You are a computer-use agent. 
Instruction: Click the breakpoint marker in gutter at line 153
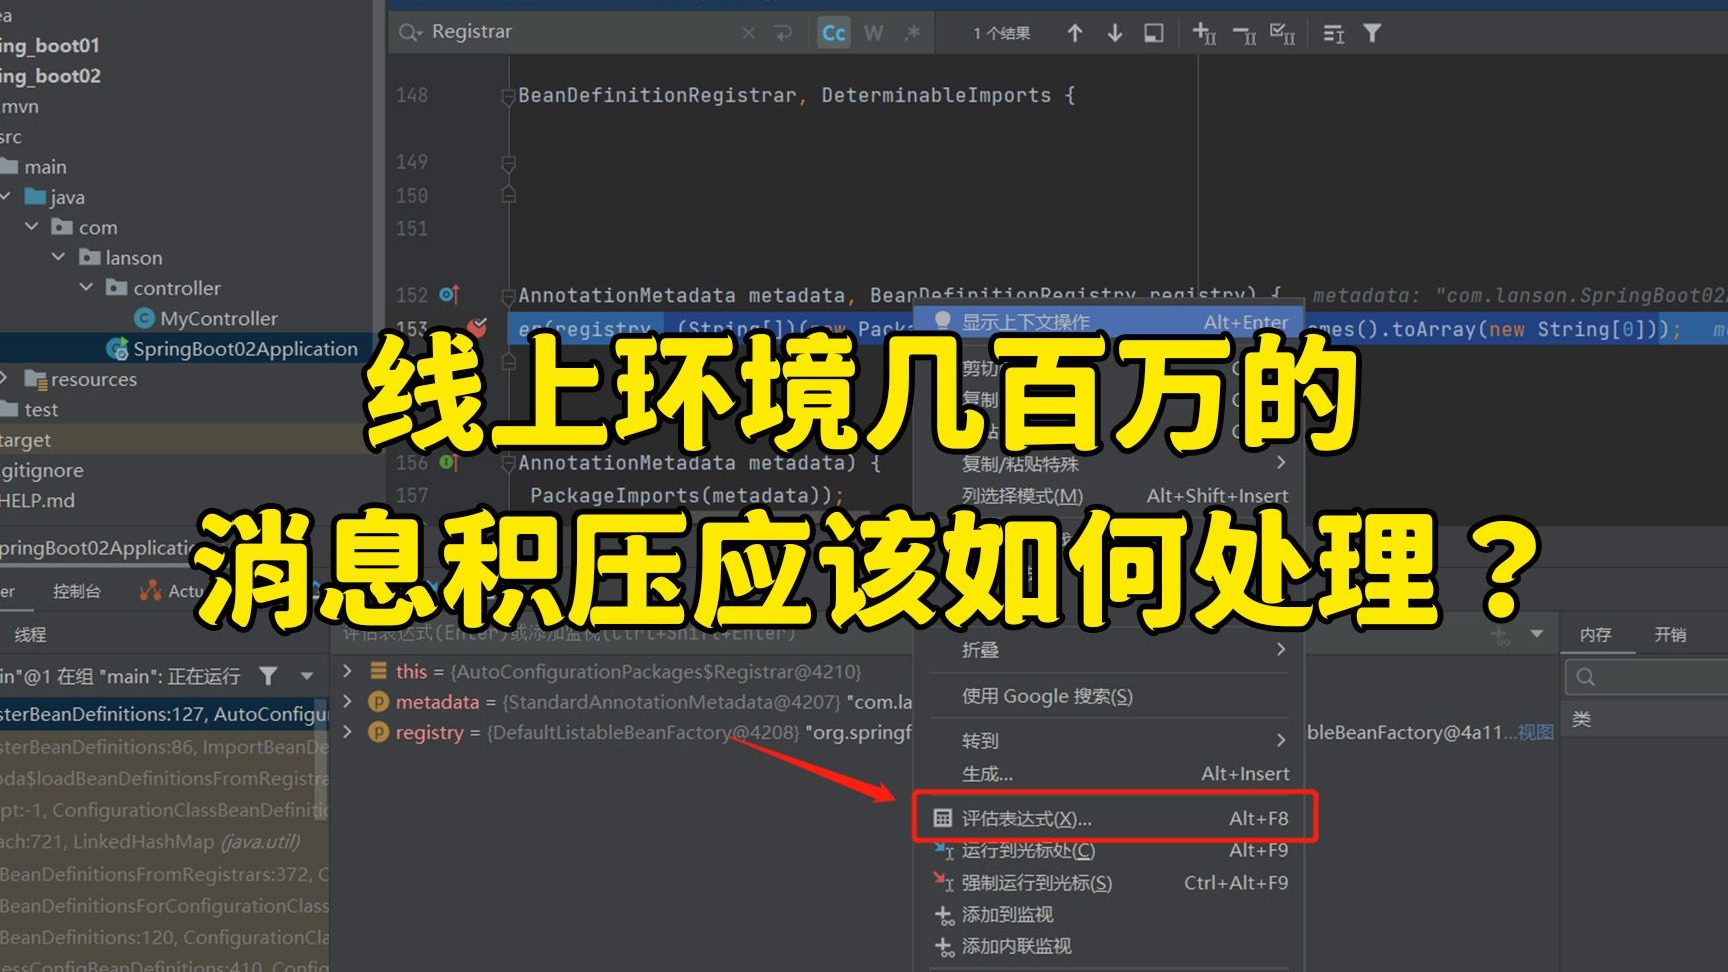tap(477, 327)
